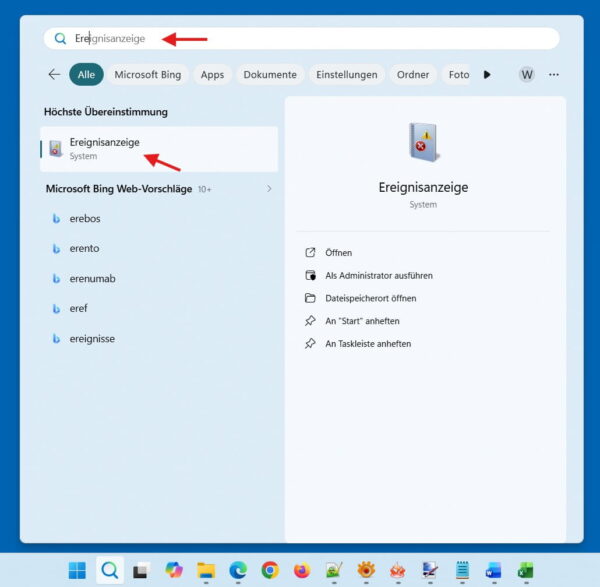Click the Search icon on the taskbar
Viewport: 600px width, 587px height.
pos(110,571)
